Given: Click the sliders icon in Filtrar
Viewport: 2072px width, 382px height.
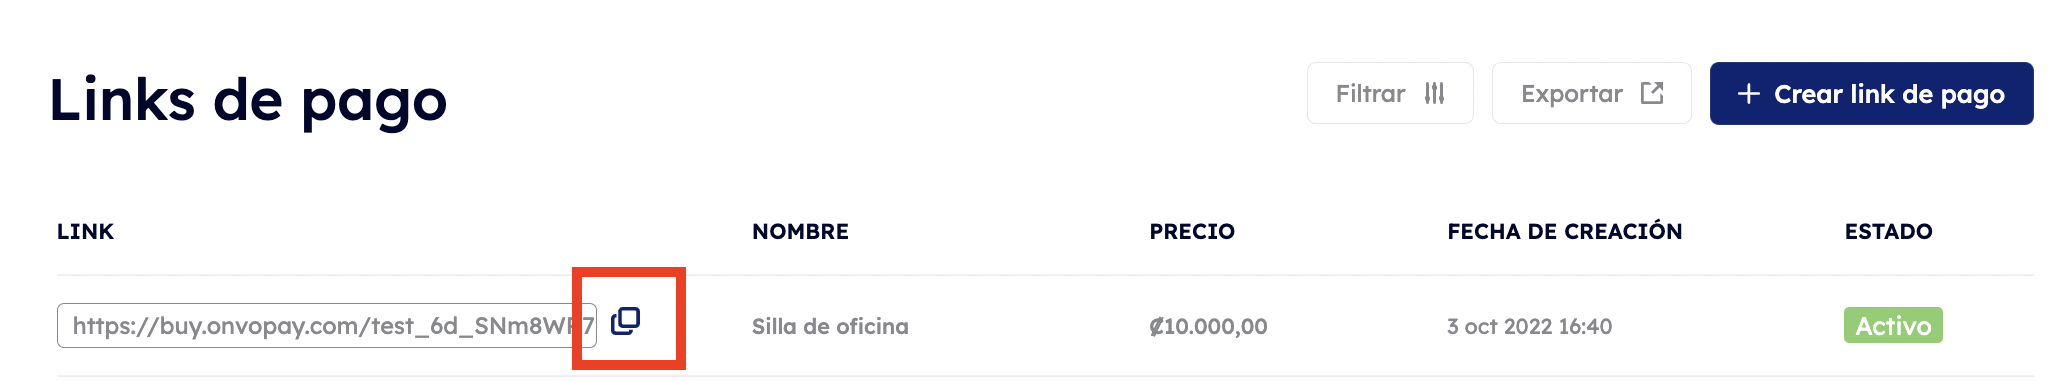Looking at the screenshot, I should [x=1434, y=93].
